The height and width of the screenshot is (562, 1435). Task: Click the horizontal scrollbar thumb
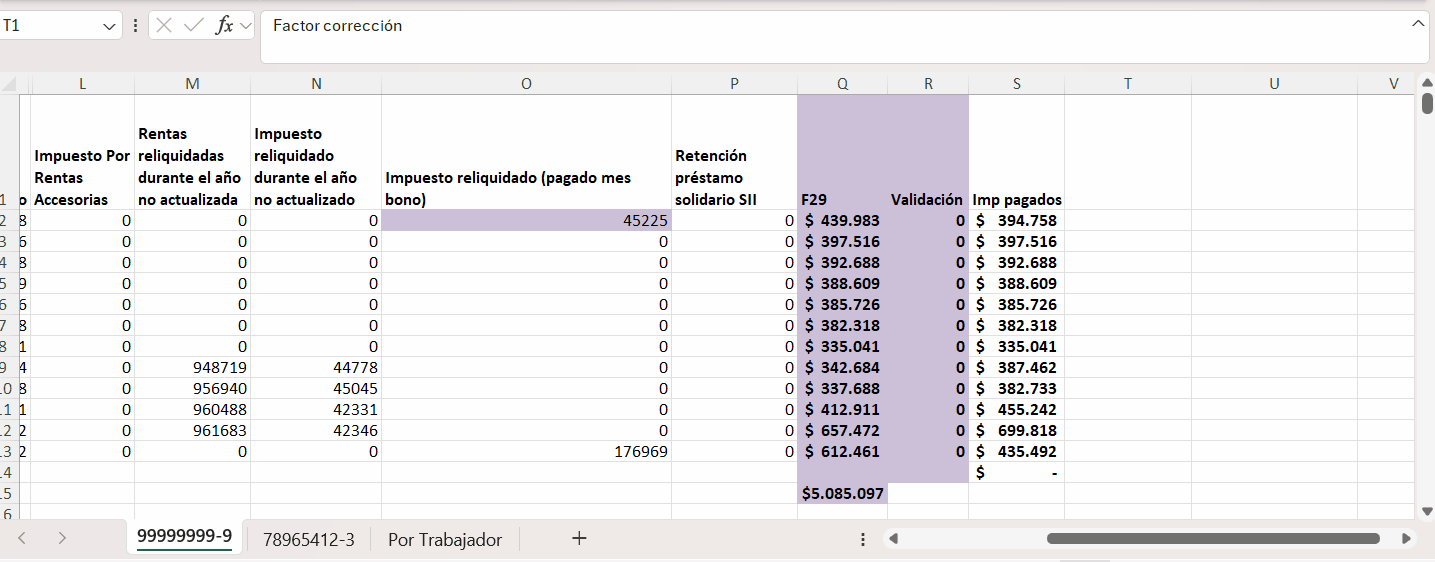(1213, 538)
